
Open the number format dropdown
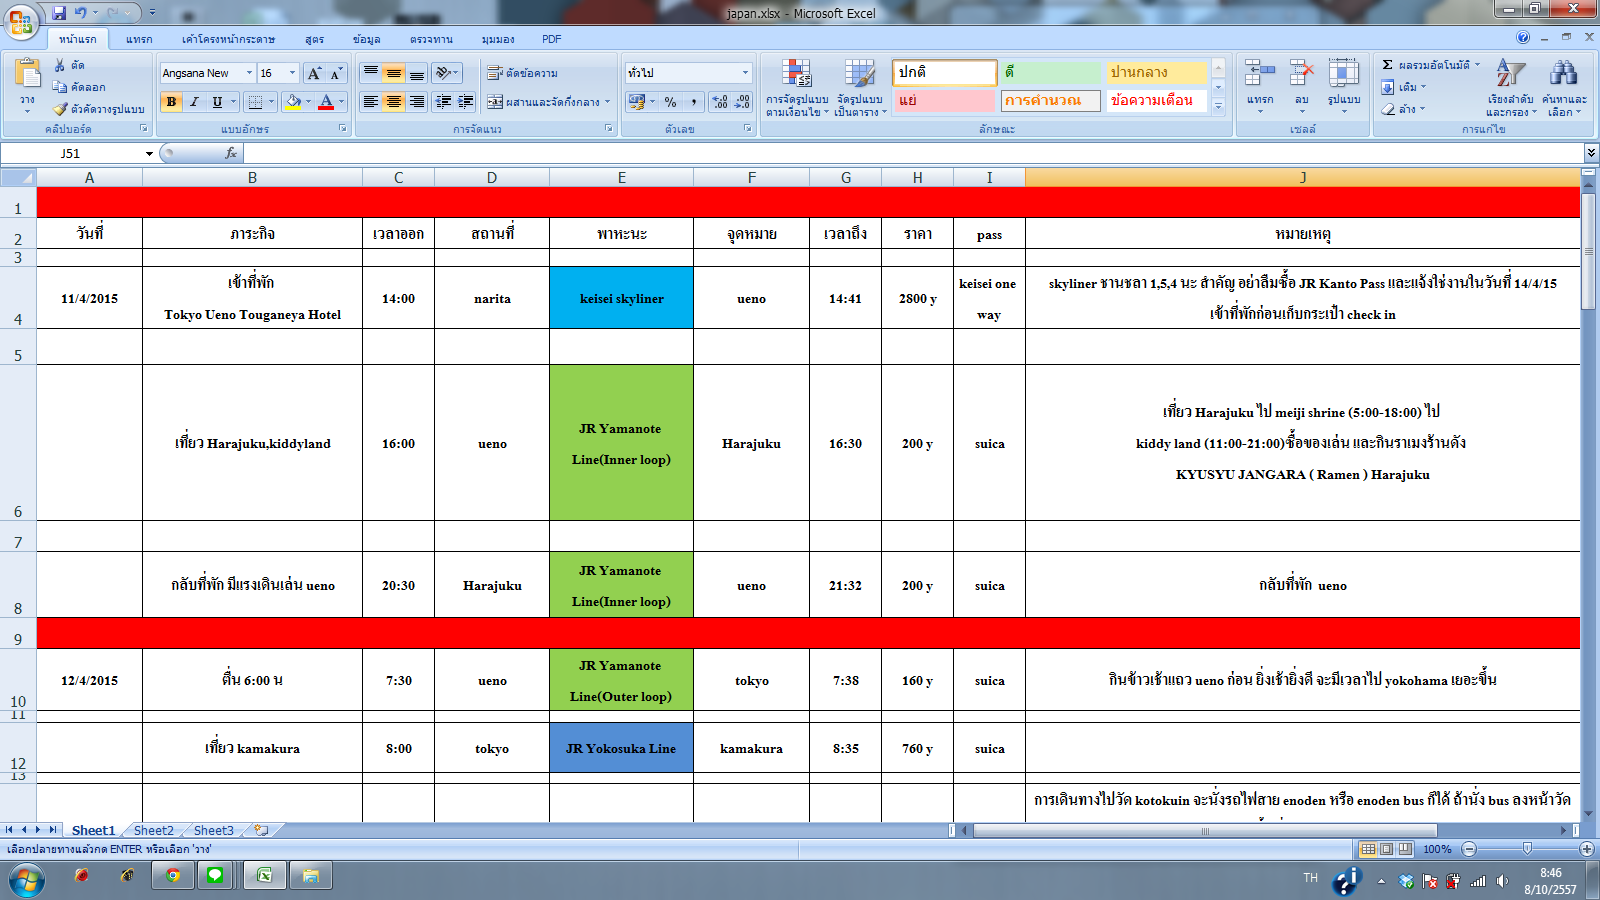(x=745, y=73)
